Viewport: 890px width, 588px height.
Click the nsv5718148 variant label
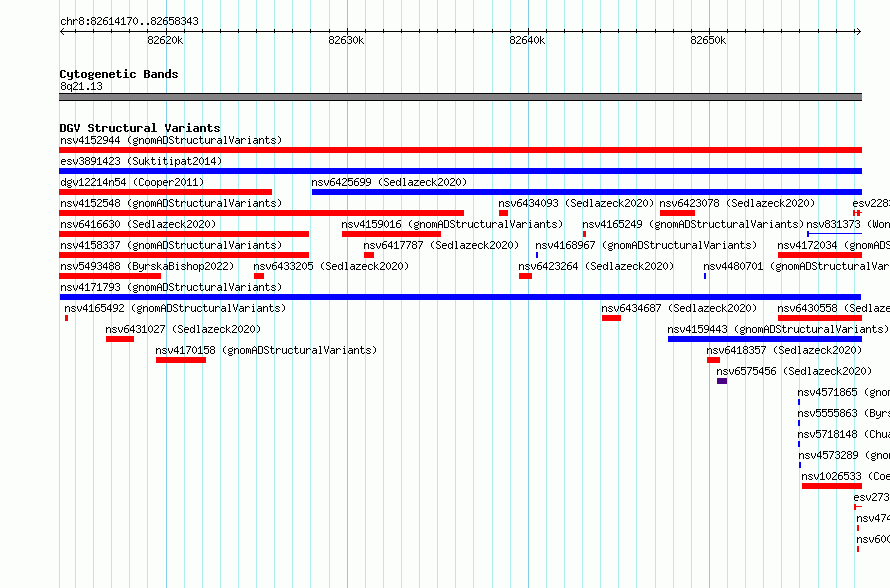pyautogui.click(x=843, y=434)
